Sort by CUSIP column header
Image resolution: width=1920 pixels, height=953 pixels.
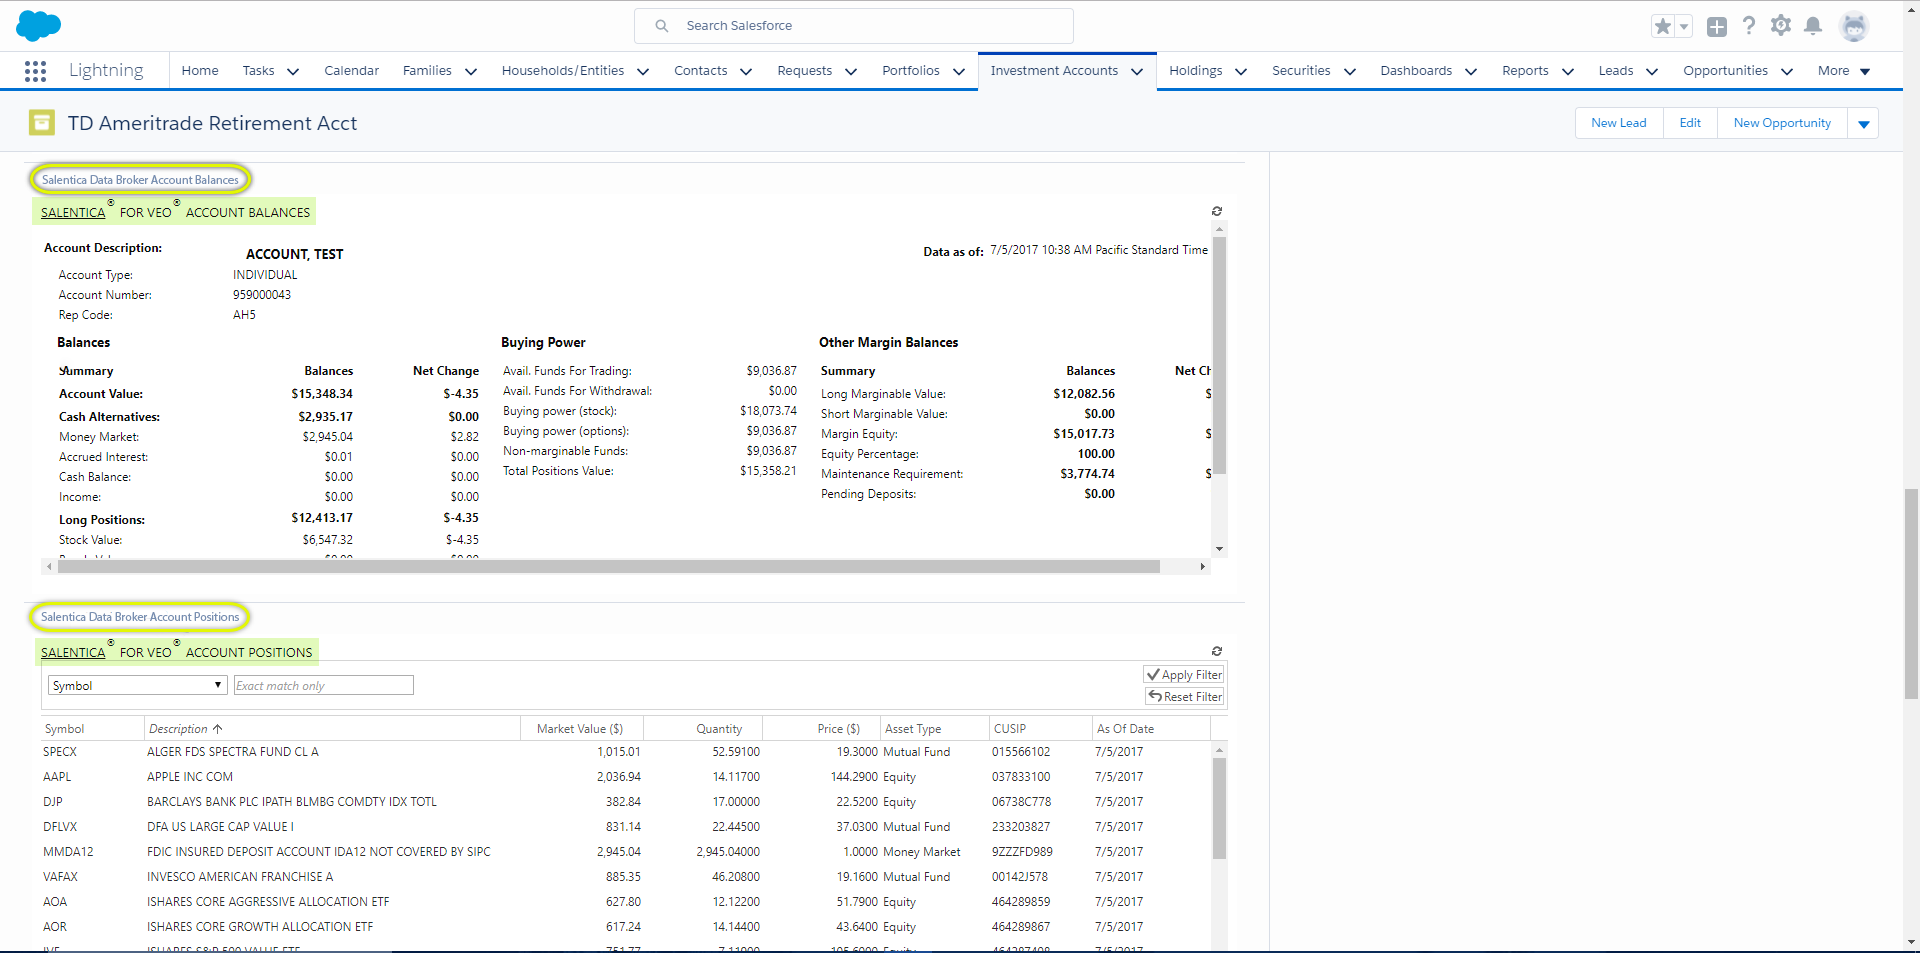point(1010,729)
